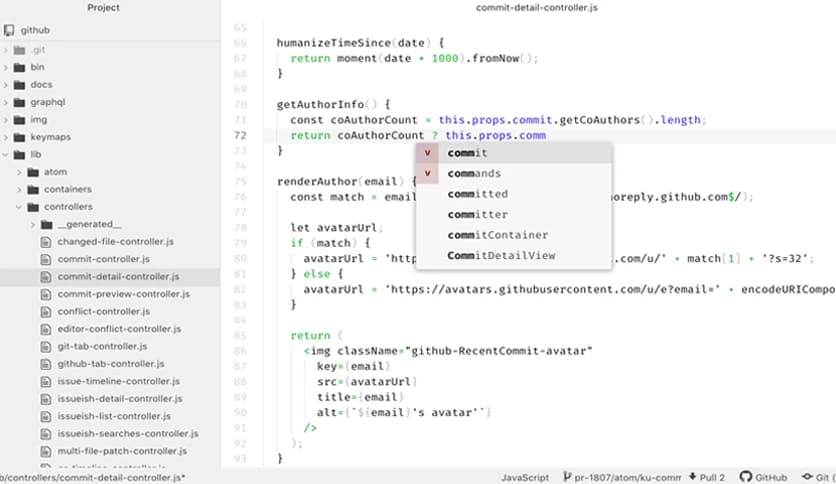
Task: Click the Git commit icon in status bar
Action: tap(808, 478)
